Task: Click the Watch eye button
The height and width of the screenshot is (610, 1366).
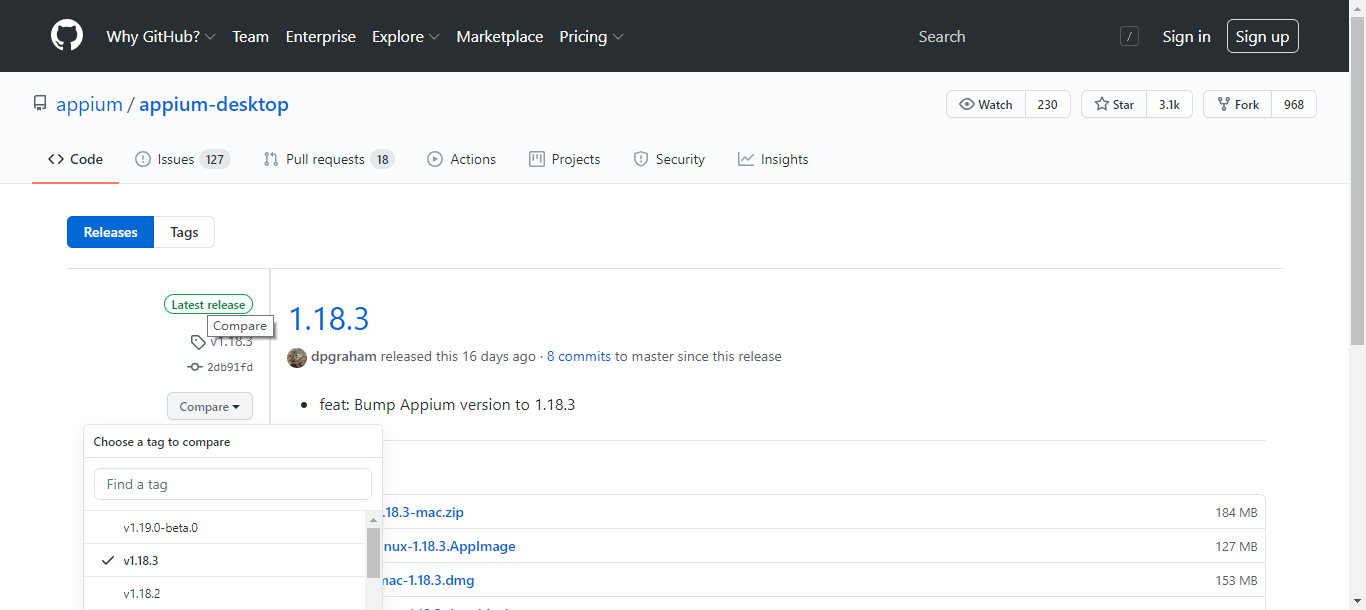Action: click(x=986, y=105)
